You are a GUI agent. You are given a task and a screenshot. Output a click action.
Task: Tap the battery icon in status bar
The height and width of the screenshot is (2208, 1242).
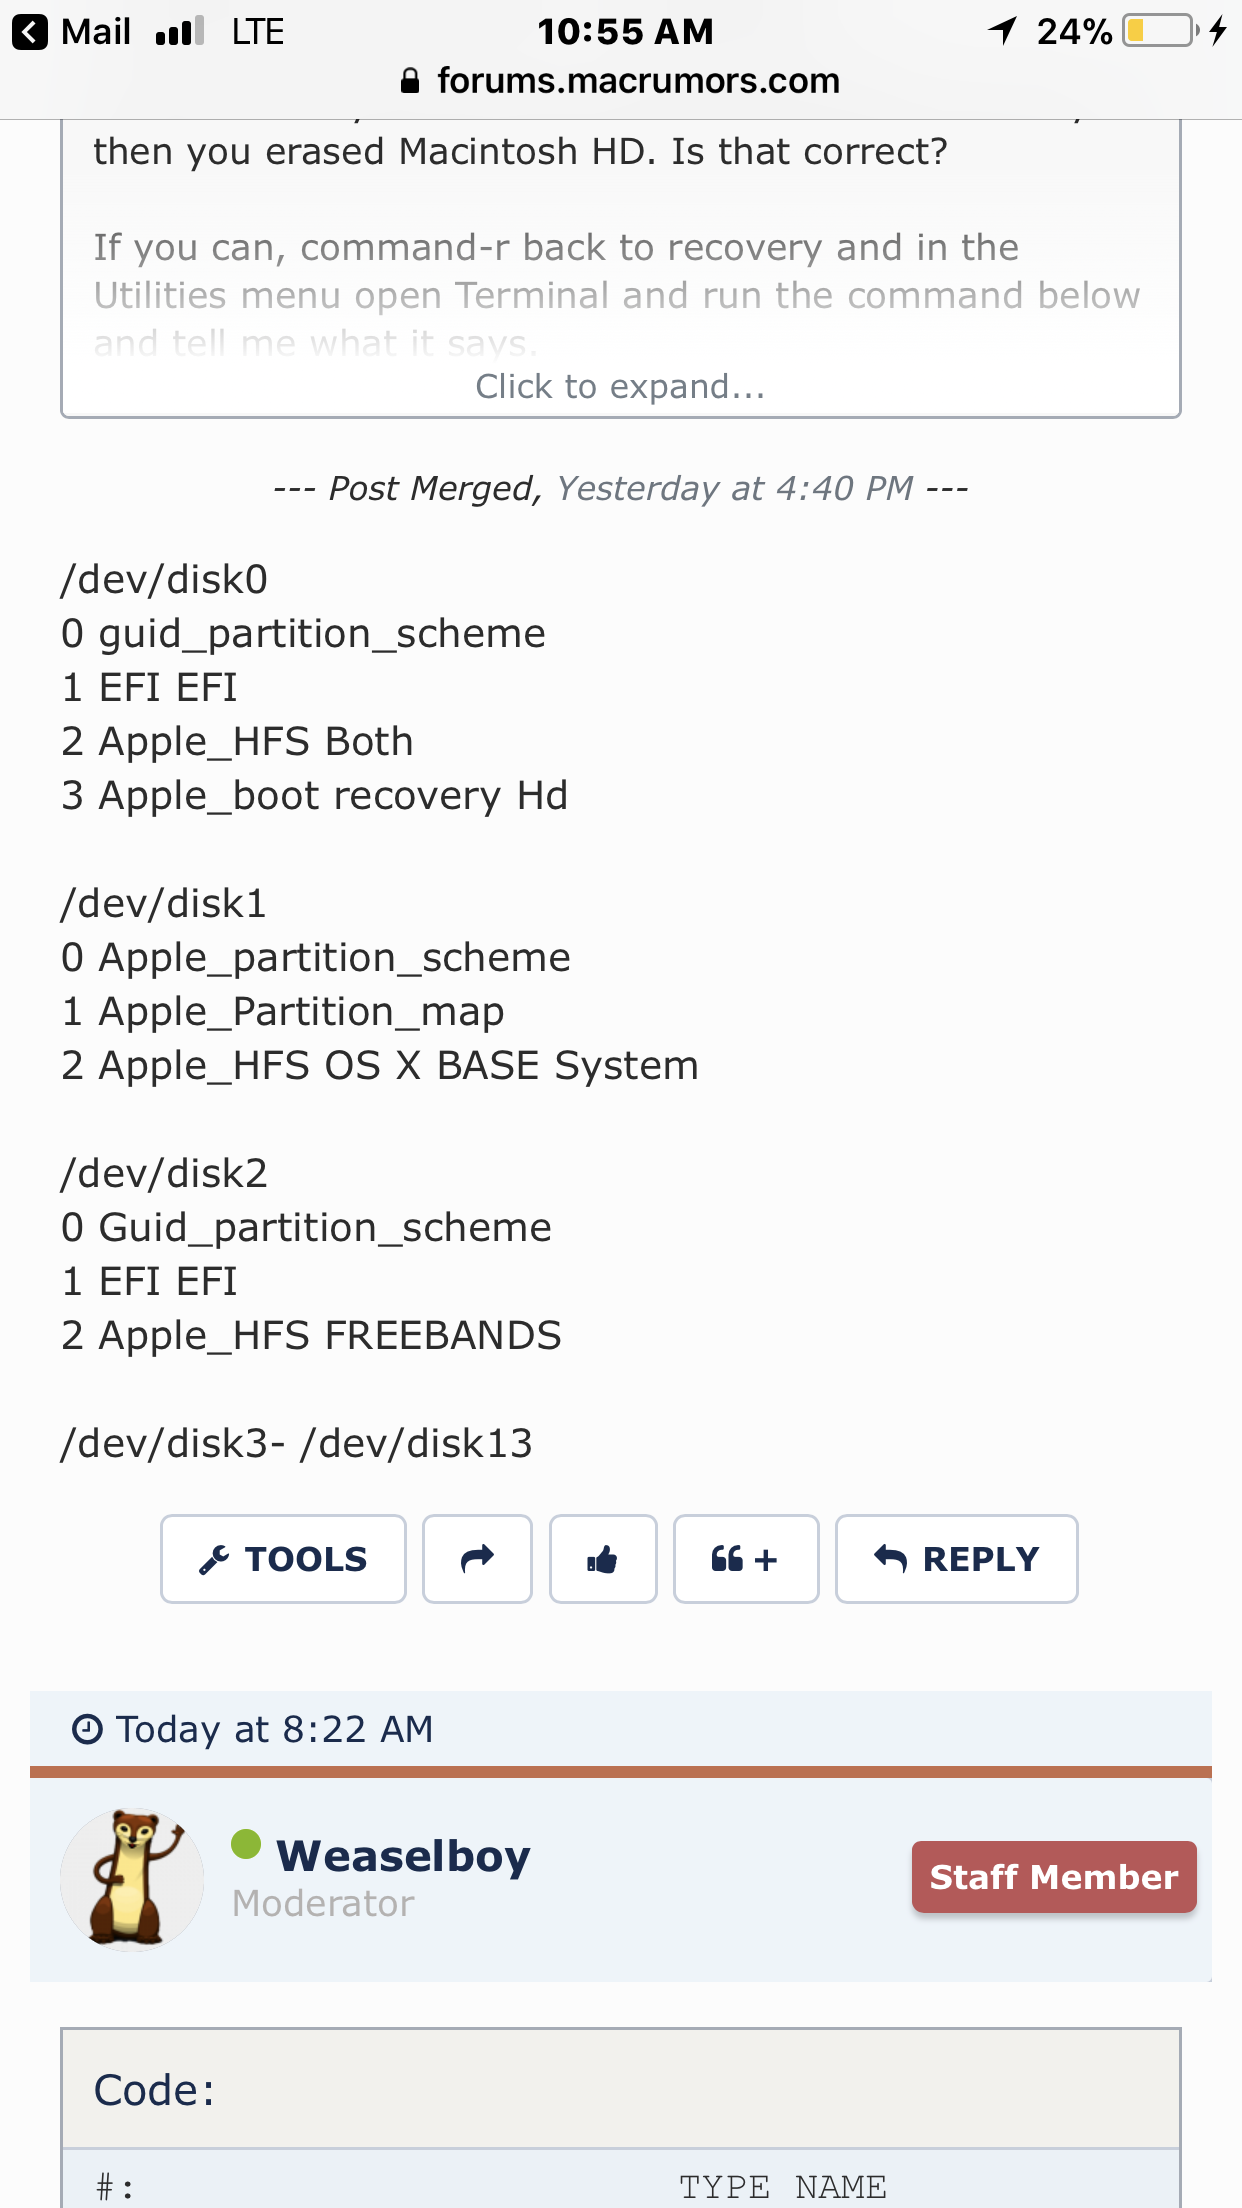pyautogui.click(x=1160, y=31)
